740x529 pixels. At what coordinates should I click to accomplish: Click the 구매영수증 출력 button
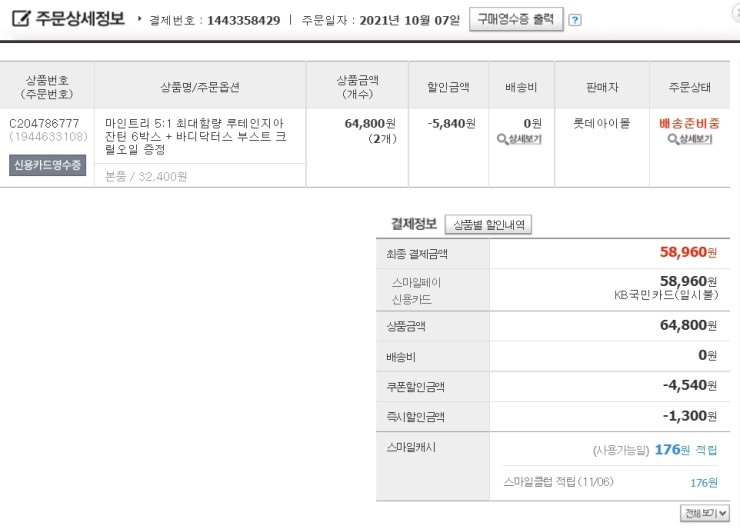click(516, 19)
